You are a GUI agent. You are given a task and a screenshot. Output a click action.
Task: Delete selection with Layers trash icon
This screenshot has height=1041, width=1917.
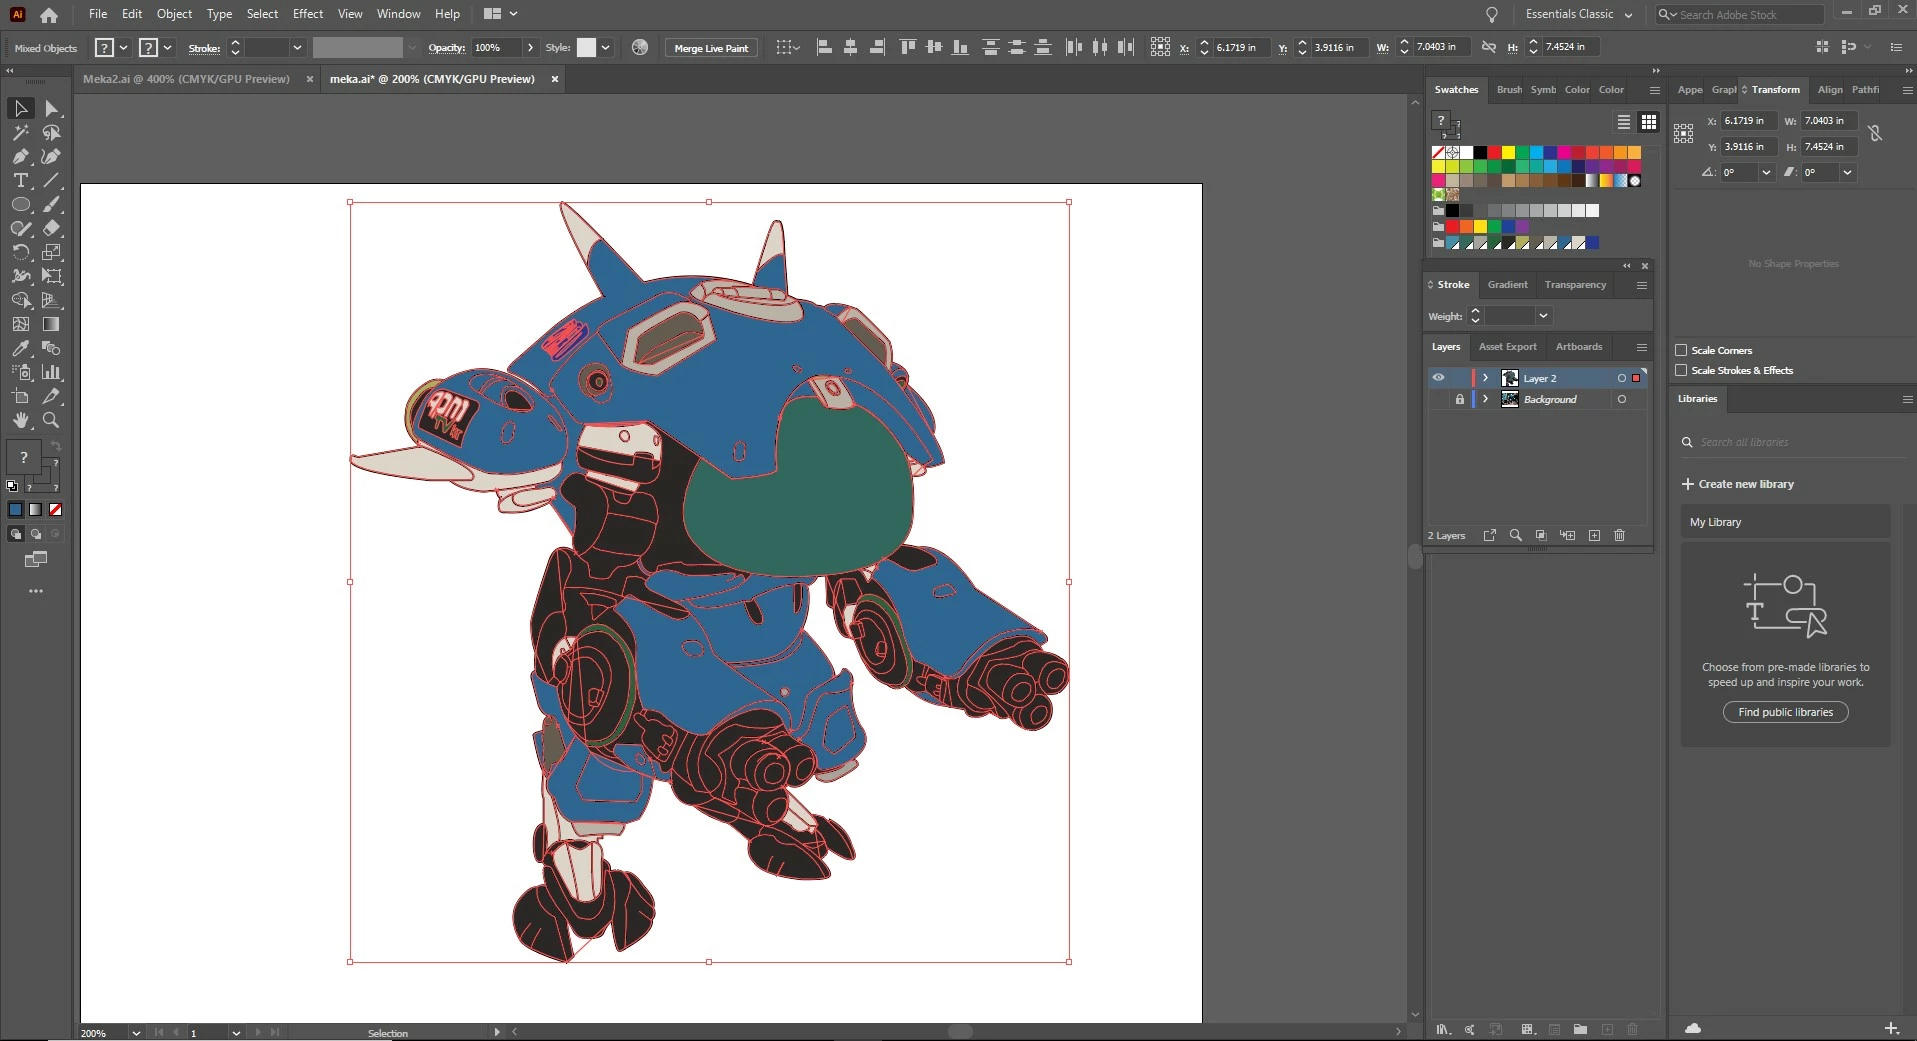1619,535
